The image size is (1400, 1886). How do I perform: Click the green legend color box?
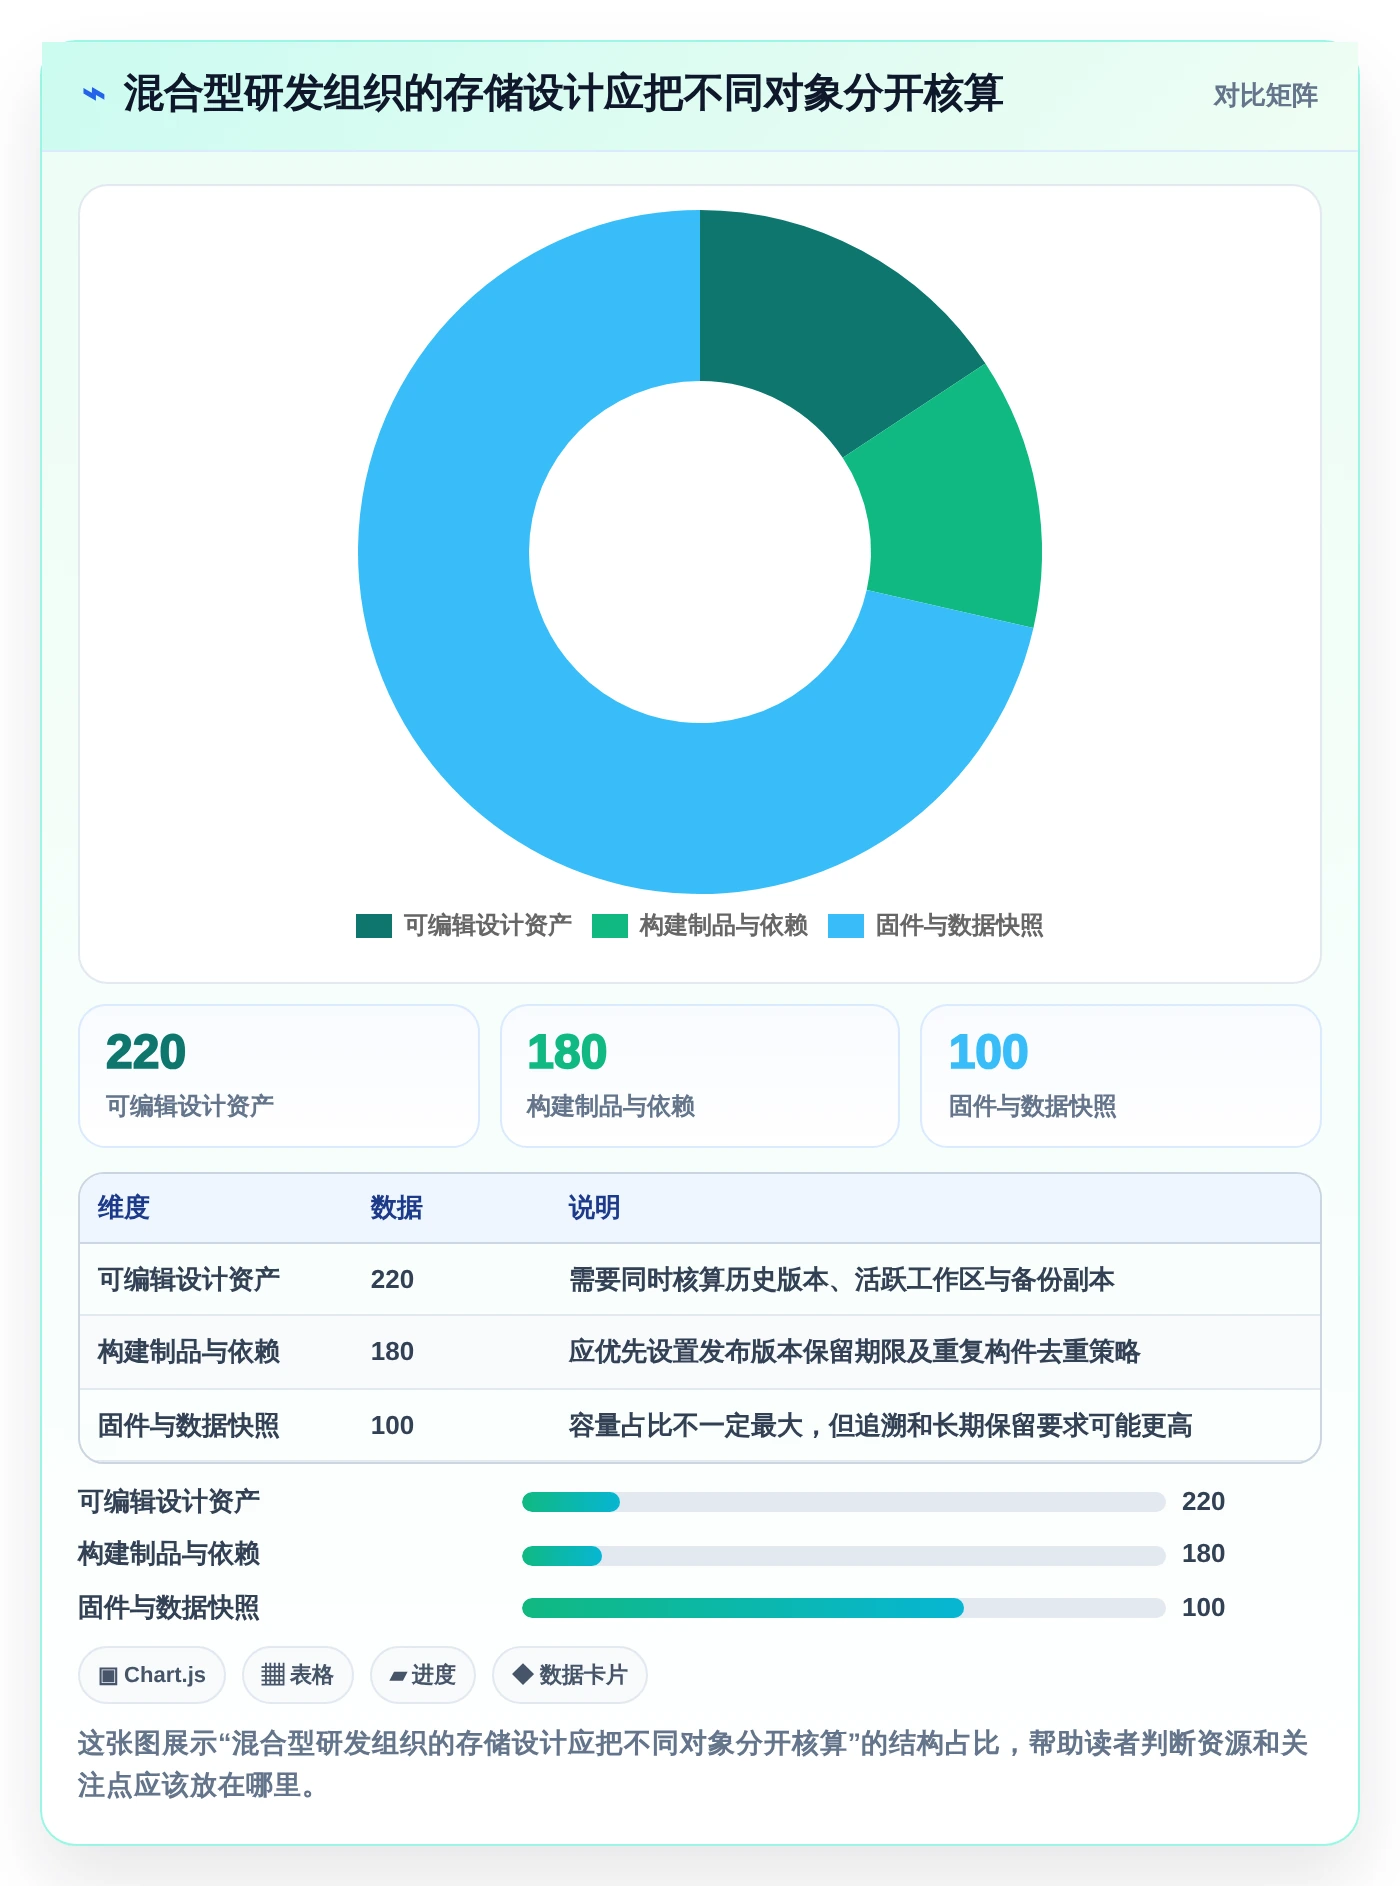[x=610, y=926]
